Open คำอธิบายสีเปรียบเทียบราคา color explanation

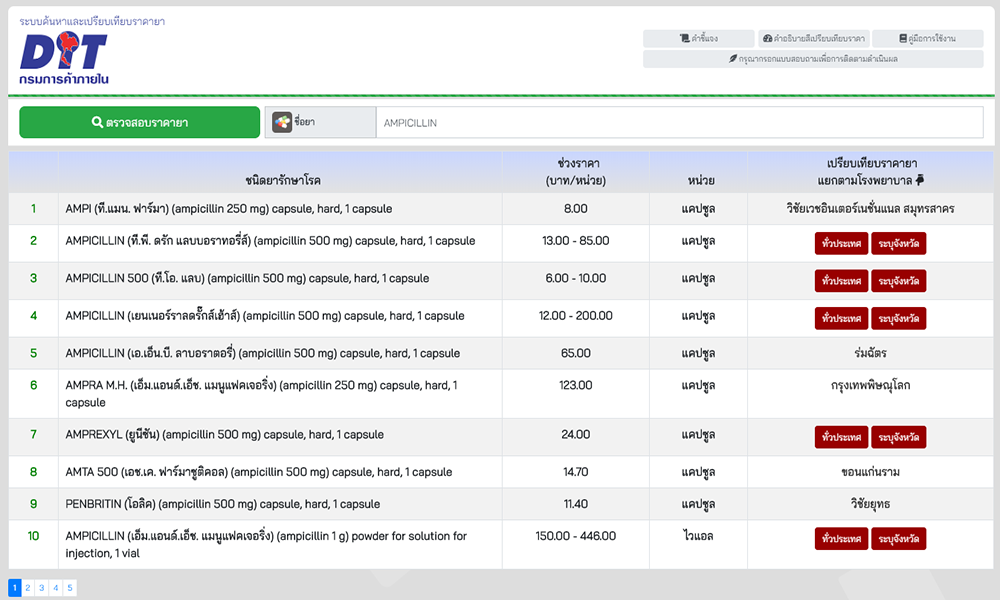pos(813,38)
